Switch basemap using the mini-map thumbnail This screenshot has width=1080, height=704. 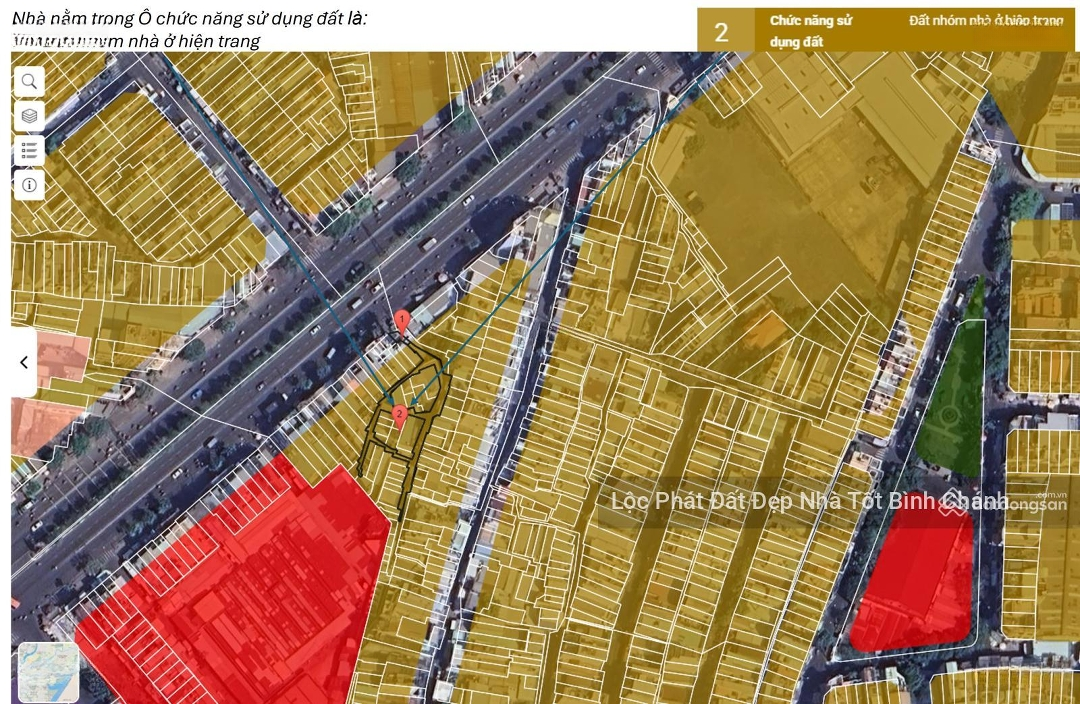(x=48, y=672)
